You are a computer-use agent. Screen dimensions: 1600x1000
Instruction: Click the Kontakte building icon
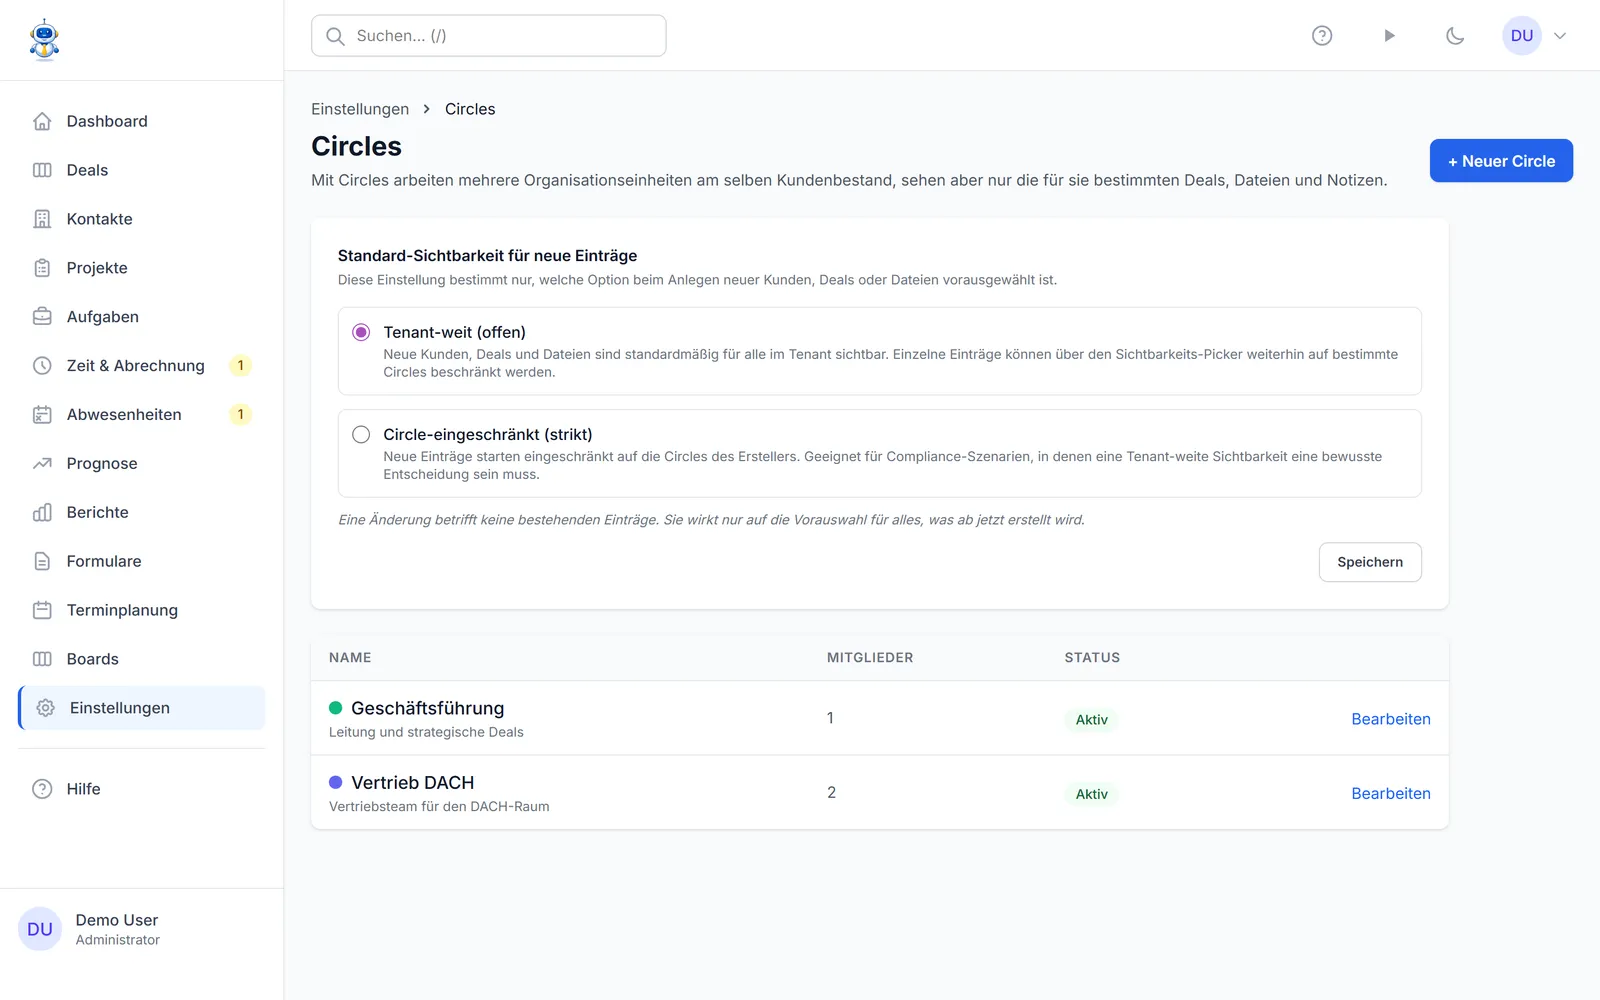click(42, 219)
